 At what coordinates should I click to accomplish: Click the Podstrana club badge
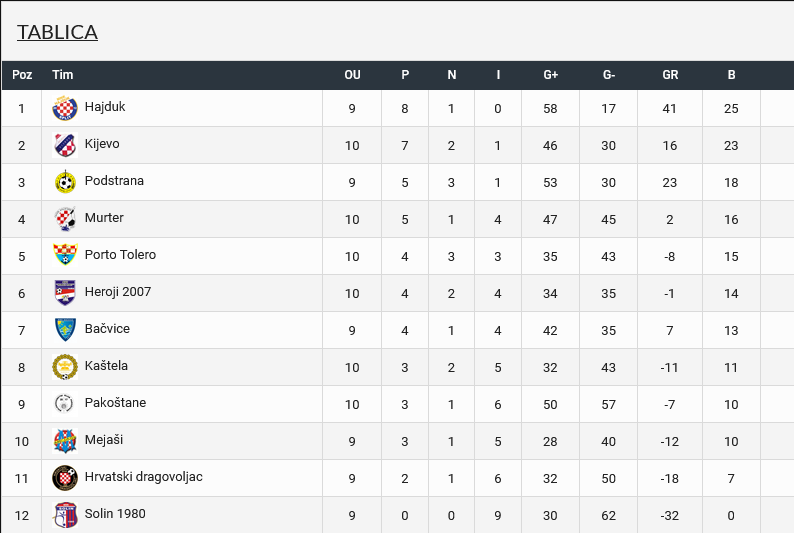click(x=65, y=182)
